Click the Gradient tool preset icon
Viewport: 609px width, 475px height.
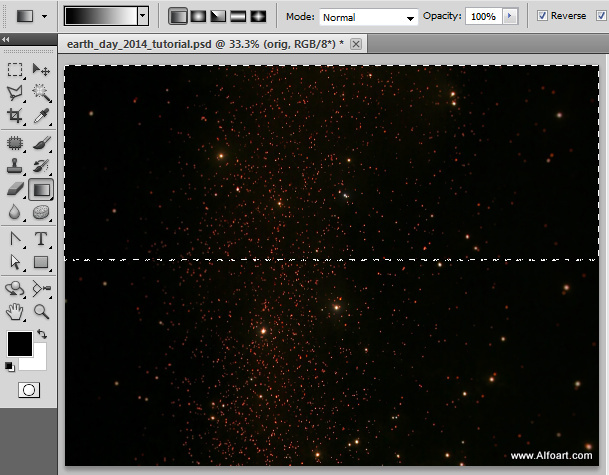click(x=25, y=16)
